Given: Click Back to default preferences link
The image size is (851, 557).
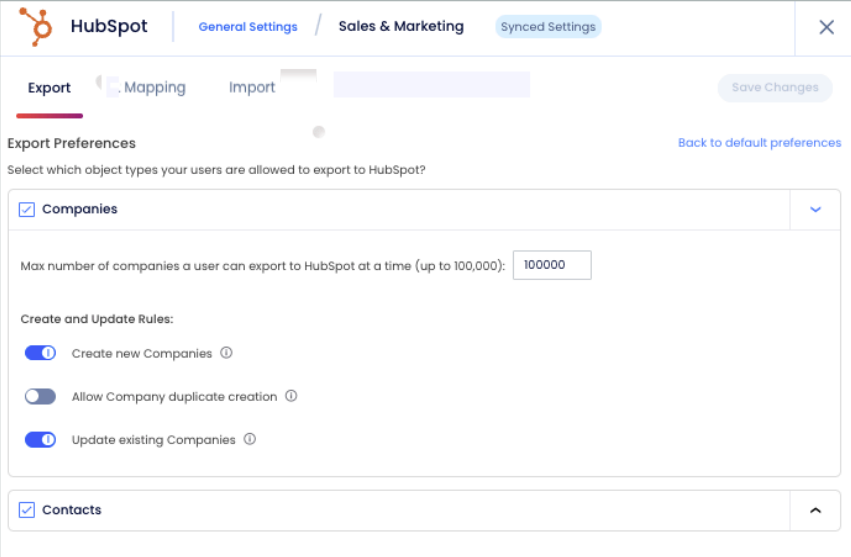Looking at the screenshot, I should [759, 143].
